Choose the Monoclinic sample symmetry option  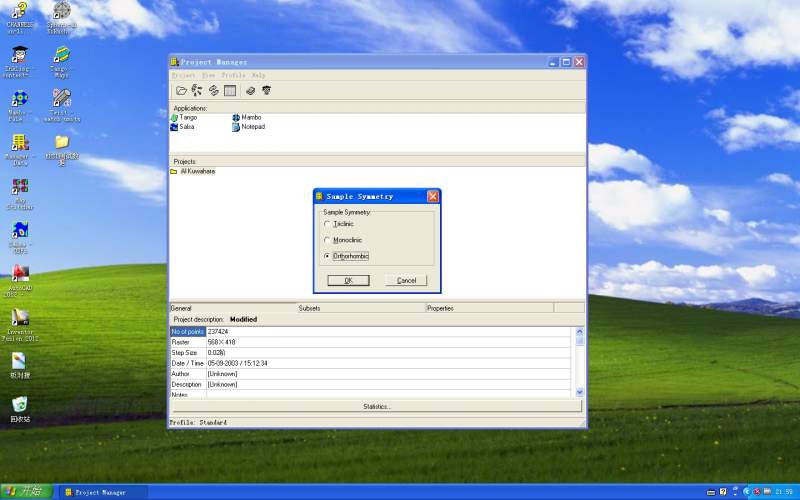[x=343, y=240]
